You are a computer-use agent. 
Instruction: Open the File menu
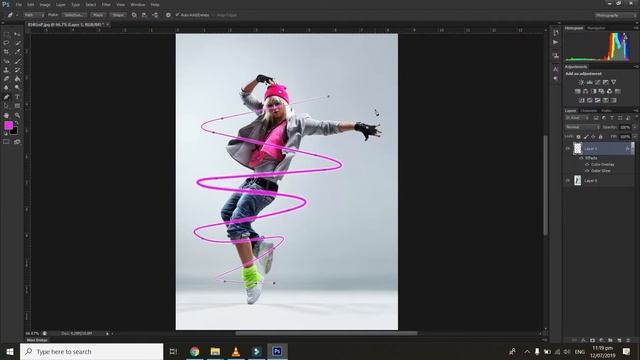coord(19,4)
